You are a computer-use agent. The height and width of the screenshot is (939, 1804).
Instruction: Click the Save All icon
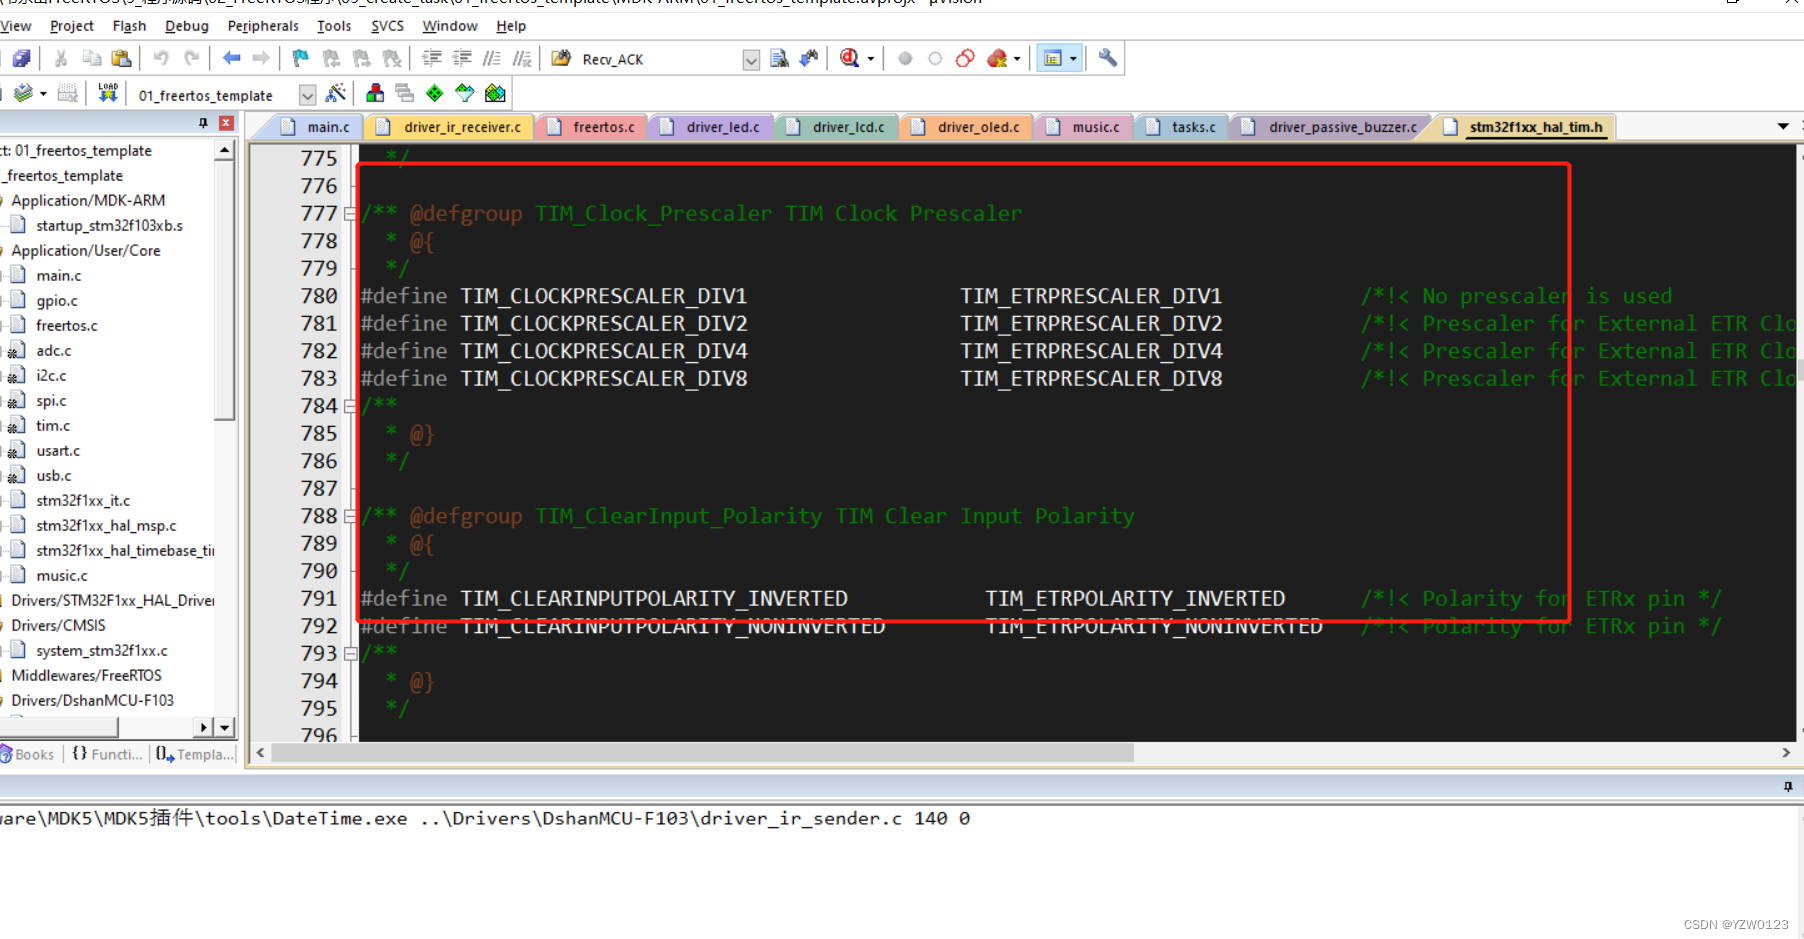click(21, 59)
